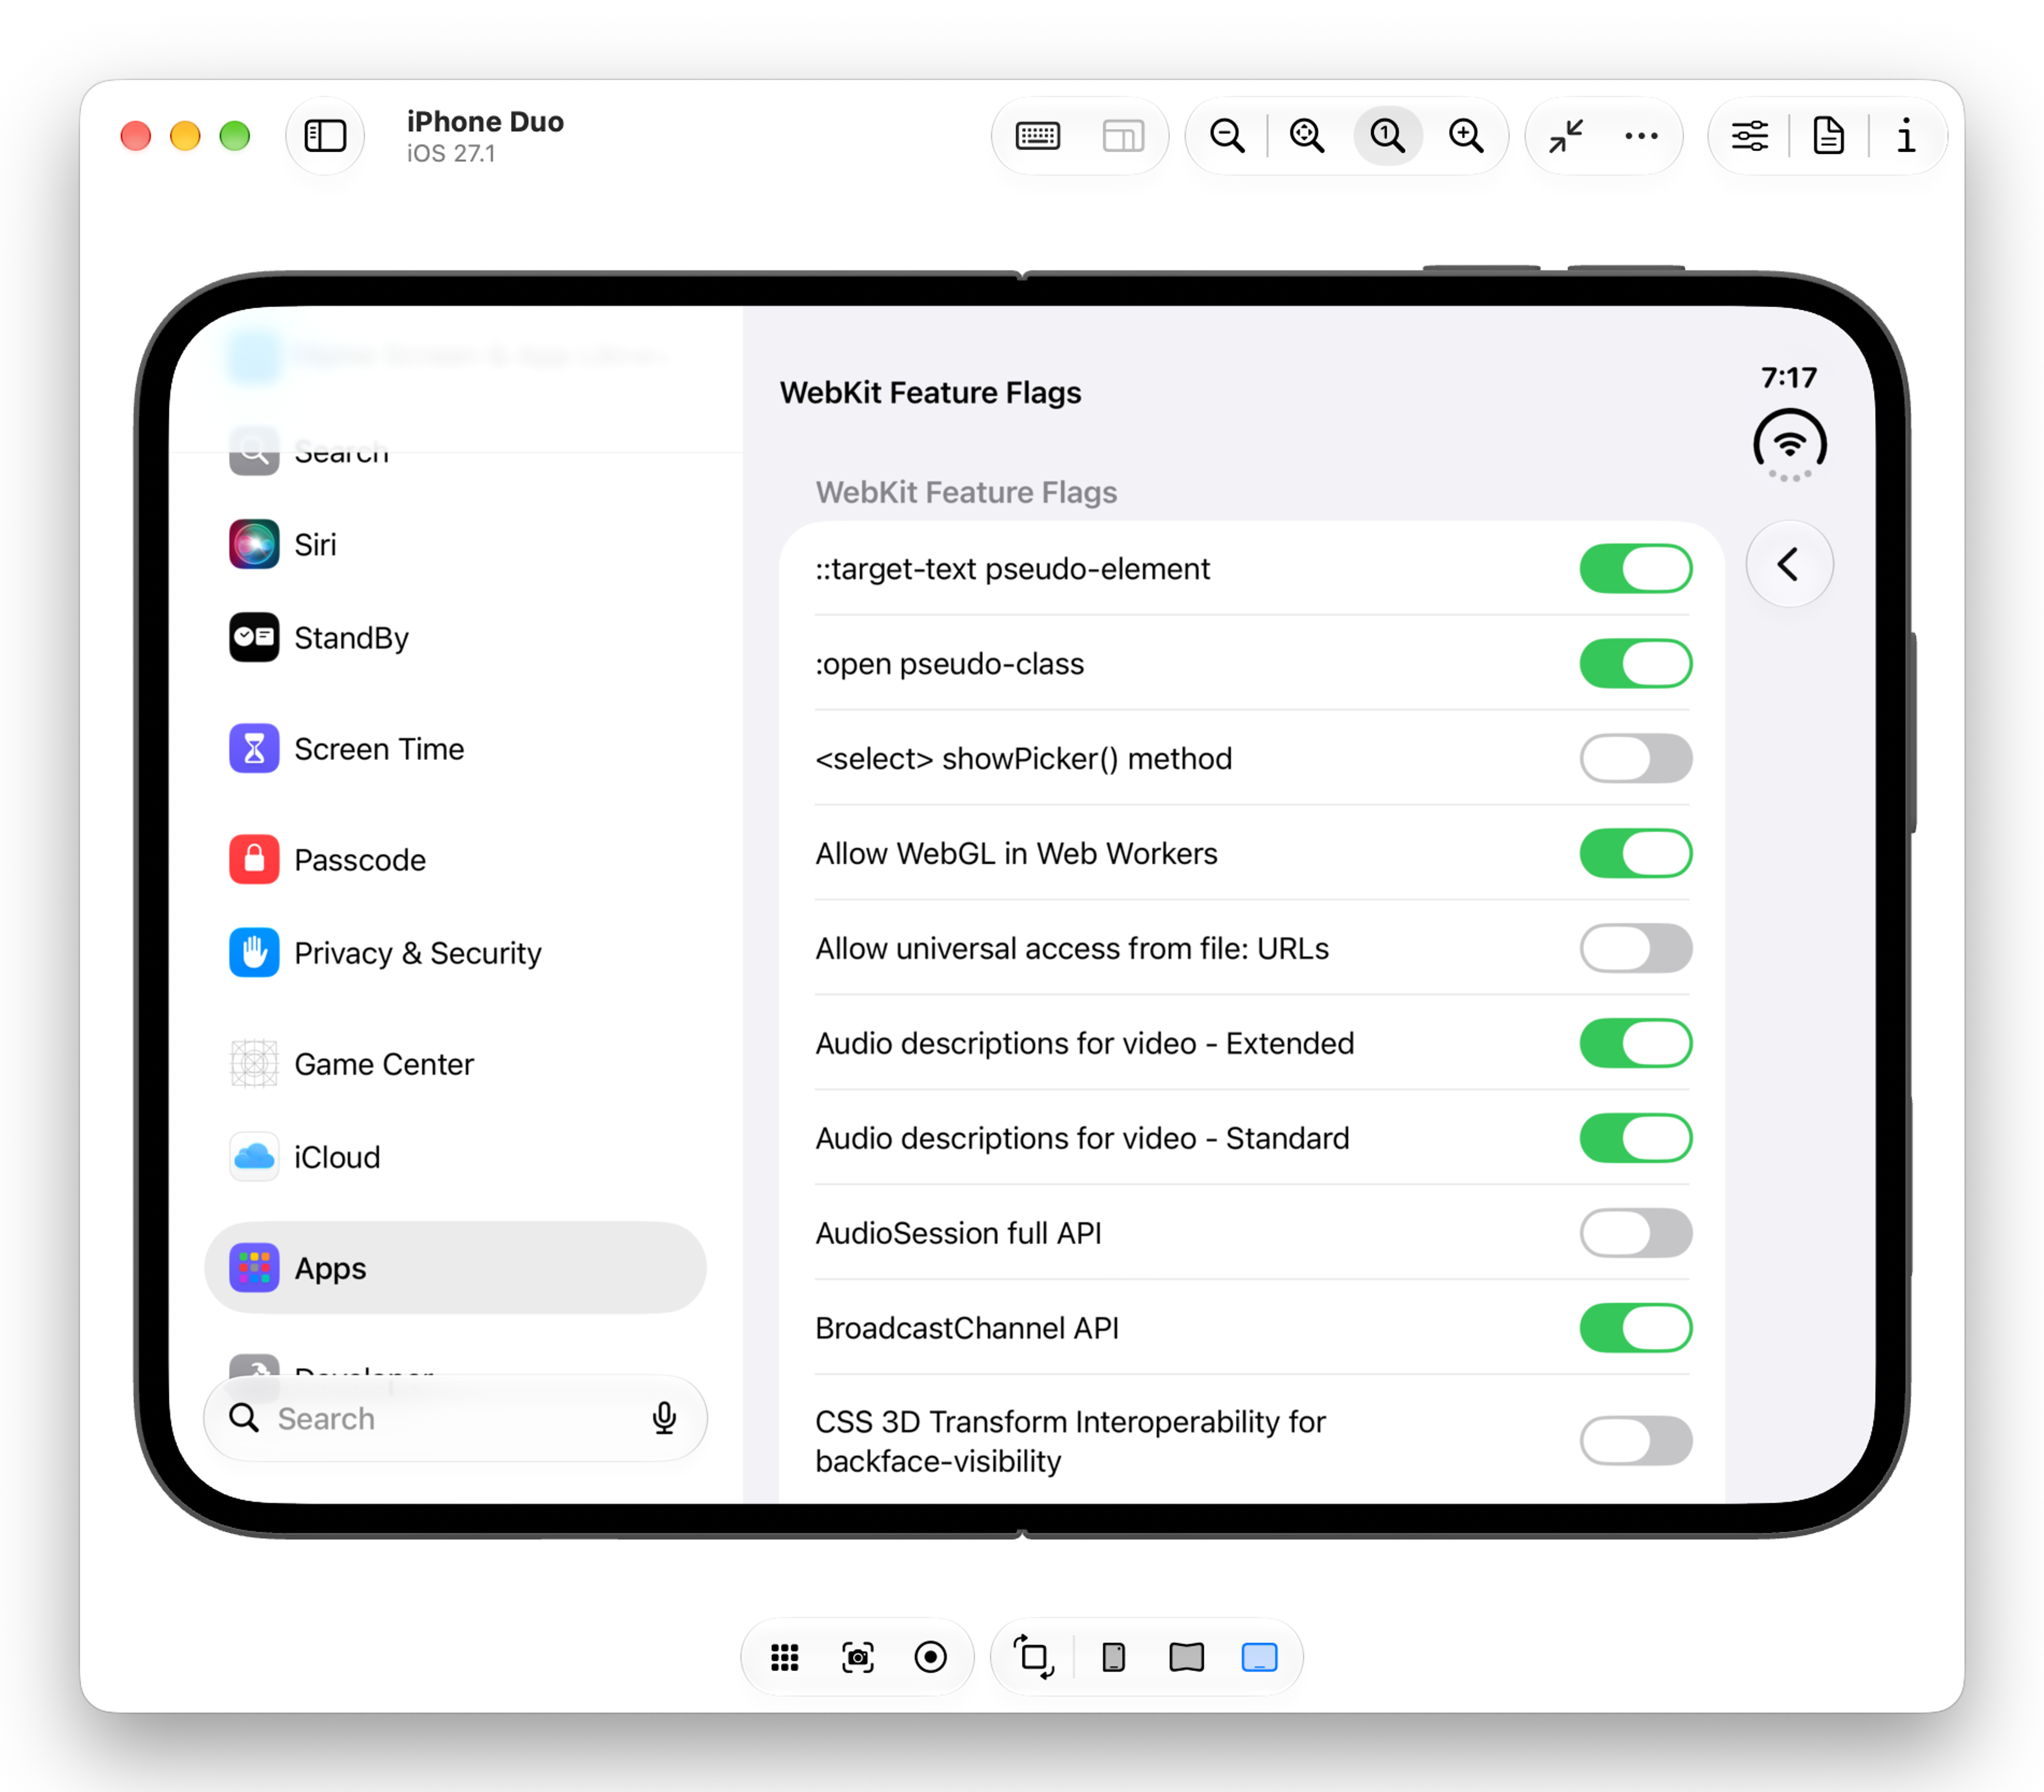Open StandBy settings in sidebar

pyautogui.click(x=455, y=637)
